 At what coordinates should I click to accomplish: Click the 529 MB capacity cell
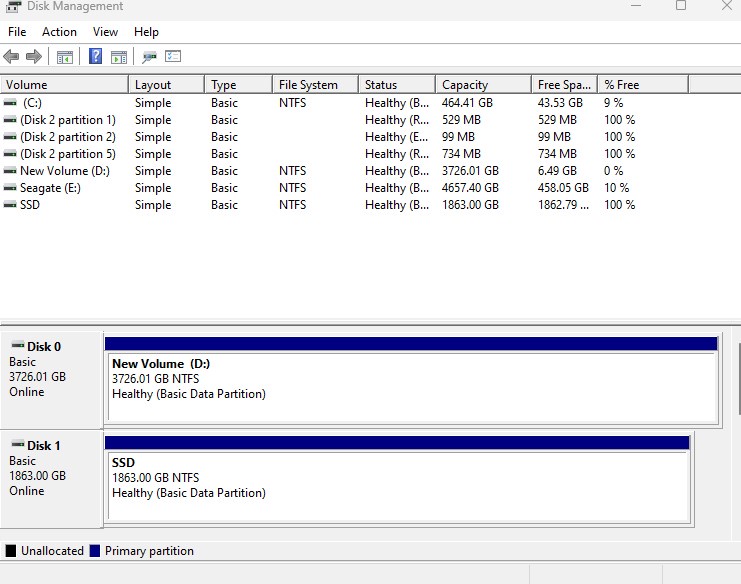[461, 120]
